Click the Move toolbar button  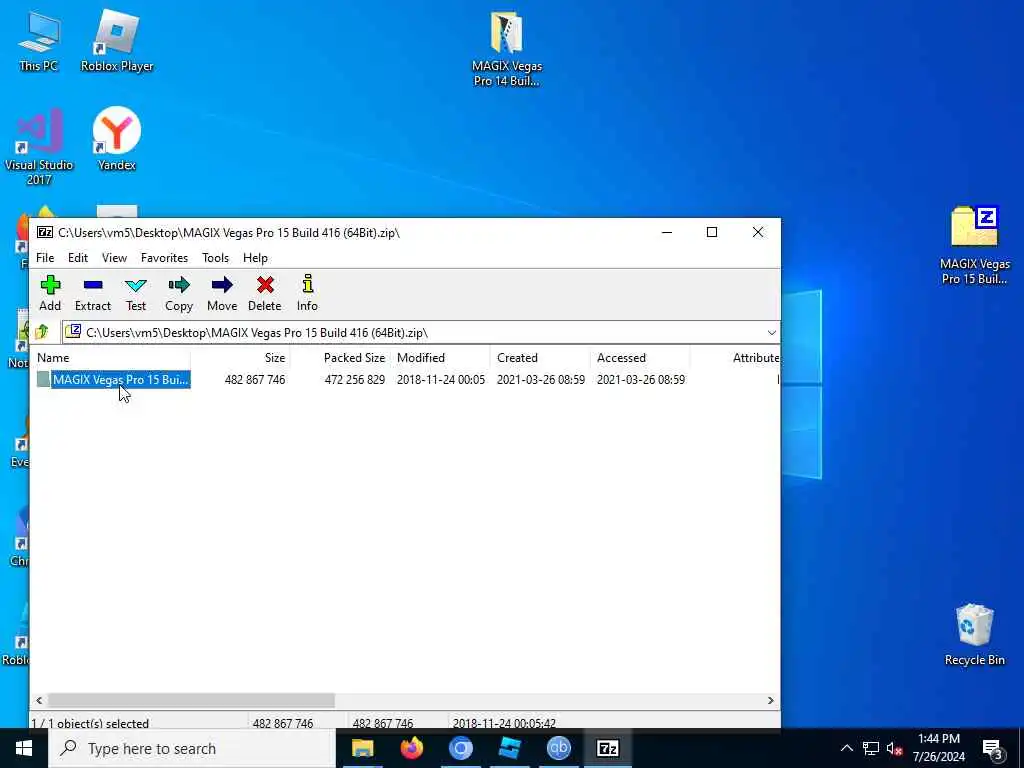222,293
